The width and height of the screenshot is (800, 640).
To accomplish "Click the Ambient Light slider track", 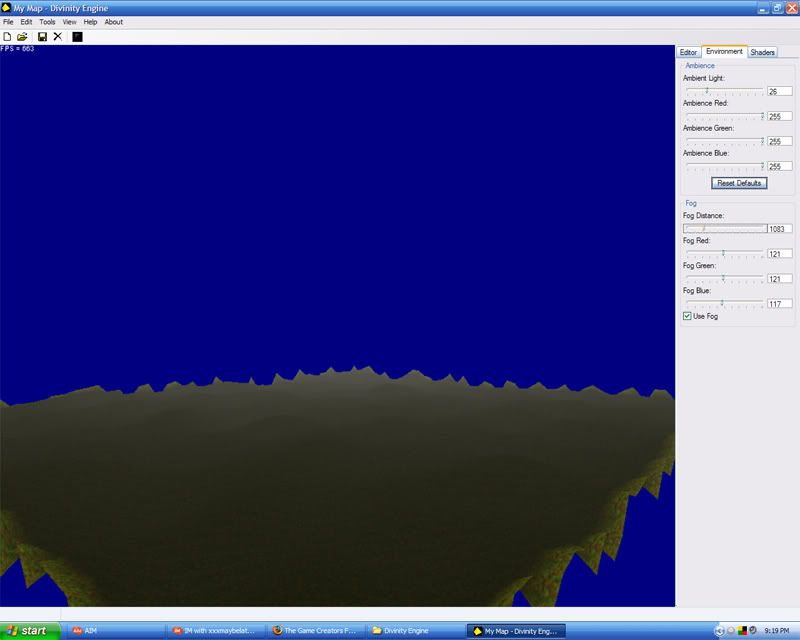I will tap(724, 91).
